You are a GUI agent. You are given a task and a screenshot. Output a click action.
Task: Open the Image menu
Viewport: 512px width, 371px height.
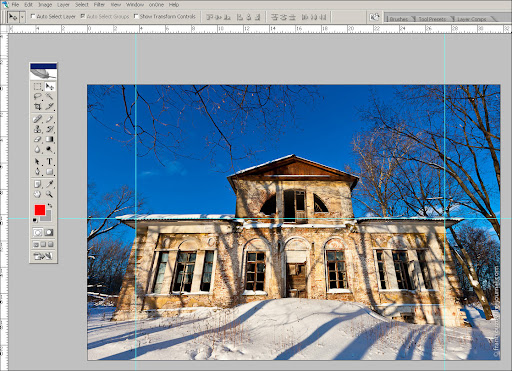pos(45,5)
